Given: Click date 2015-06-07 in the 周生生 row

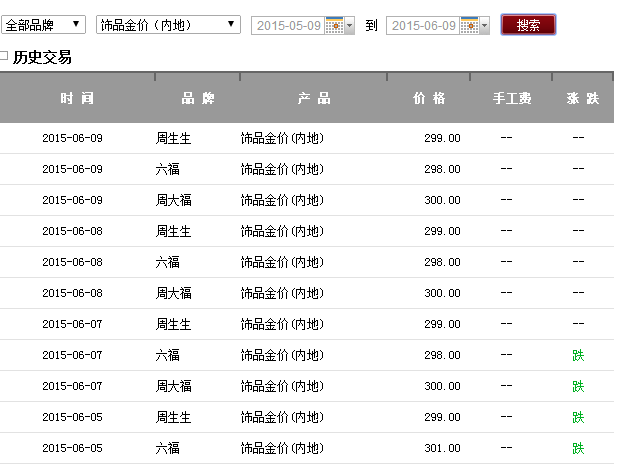Looking at the screenshot, I should pyautogui.click(x=73, y=324).
